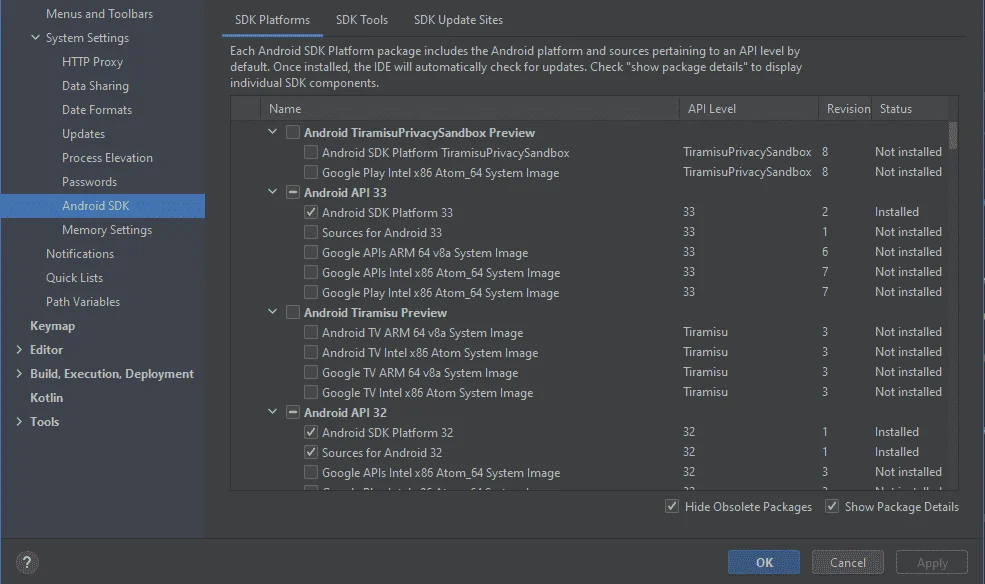
Task: Switch to the SDK Update Sites tab
Action: tap(458, 20)
